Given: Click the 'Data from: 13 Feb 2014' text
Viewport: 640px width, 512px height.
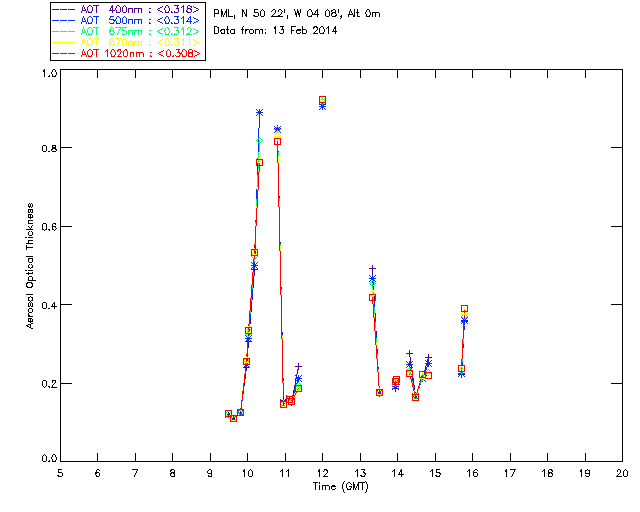Looking at the screenshot, I should (275, 30).
